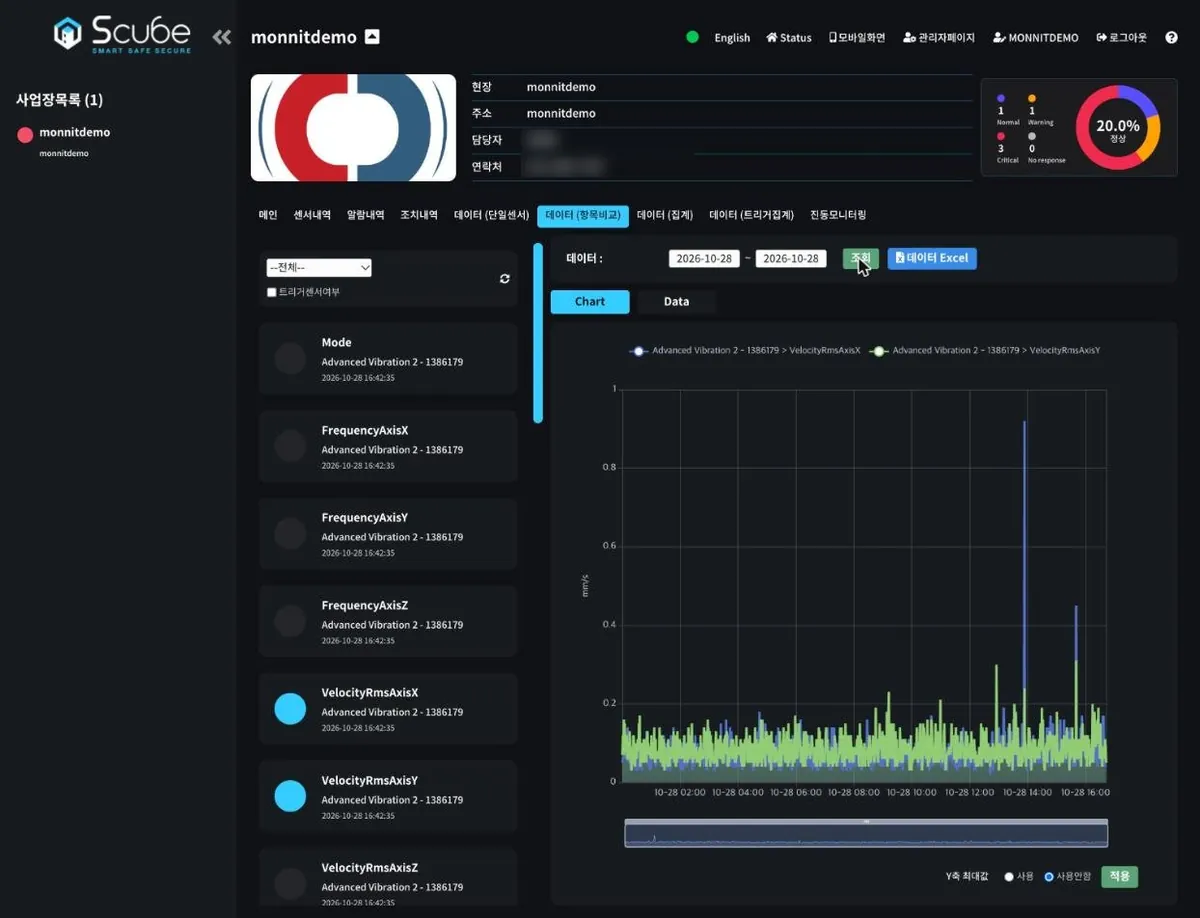Open the 알람내역 tab
Screen dimensions: 1200x918
[x=365, y=215]
